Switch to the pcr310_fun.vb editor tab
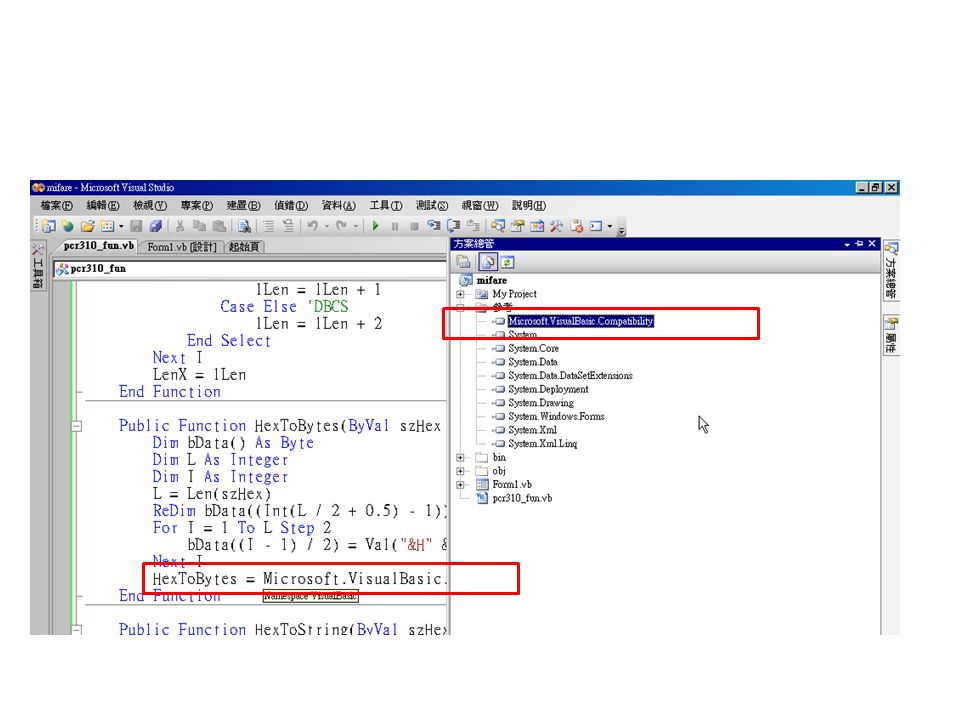Screen dimensions: 960x720 click(x=99, y=246)
